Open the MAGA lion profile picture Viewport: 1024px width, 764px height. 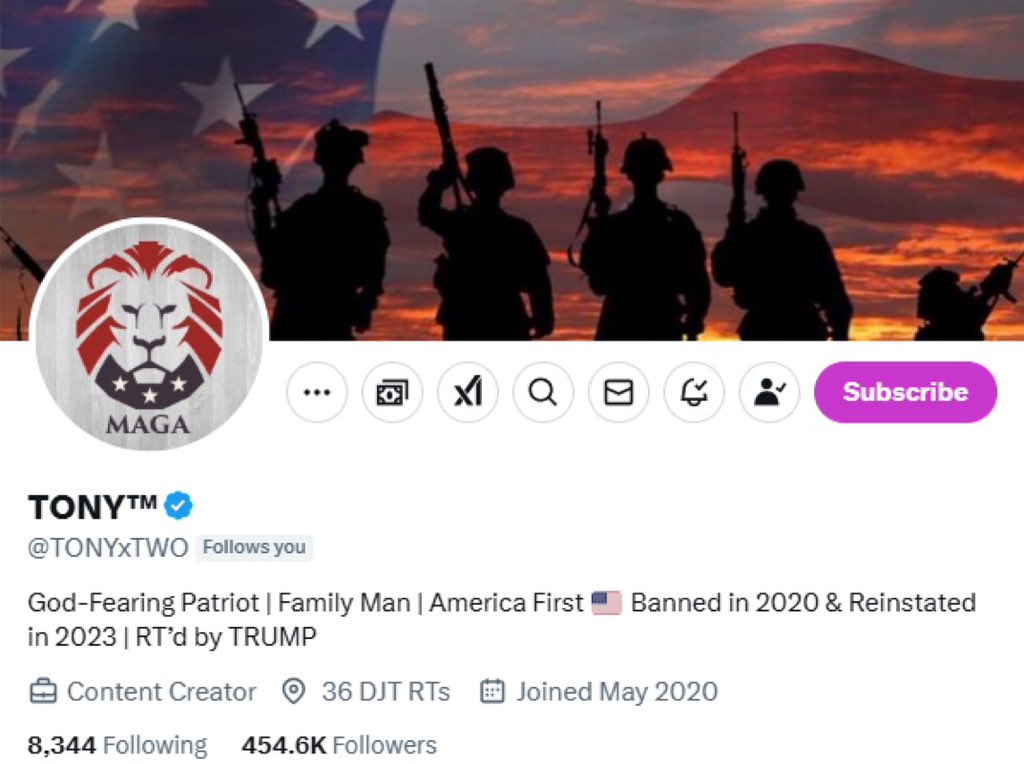(150, 334)
